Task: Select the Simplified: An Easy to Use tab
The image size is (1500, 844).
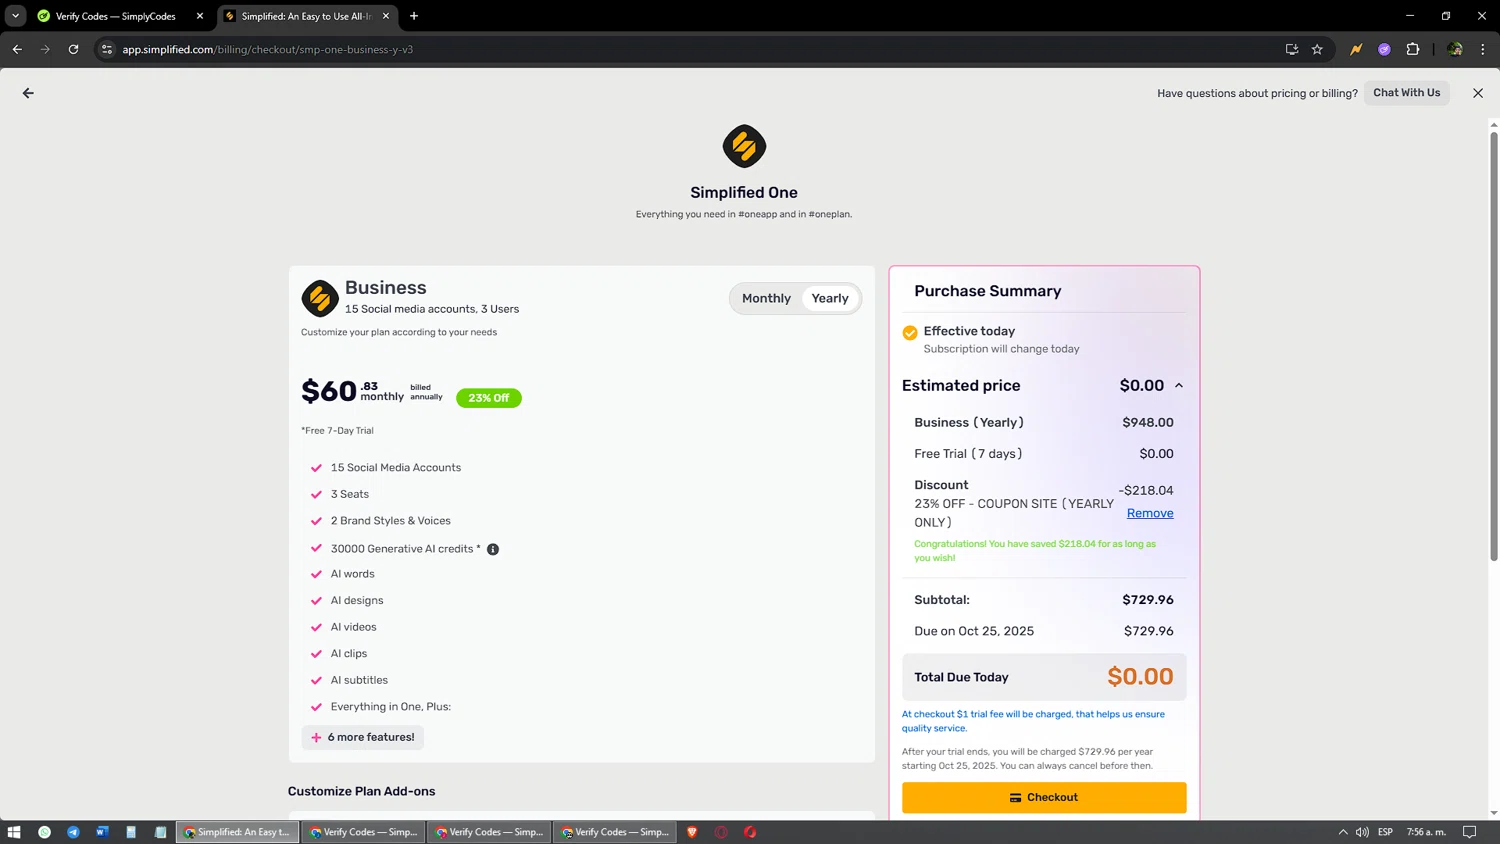Action: (x=305, y=16)
